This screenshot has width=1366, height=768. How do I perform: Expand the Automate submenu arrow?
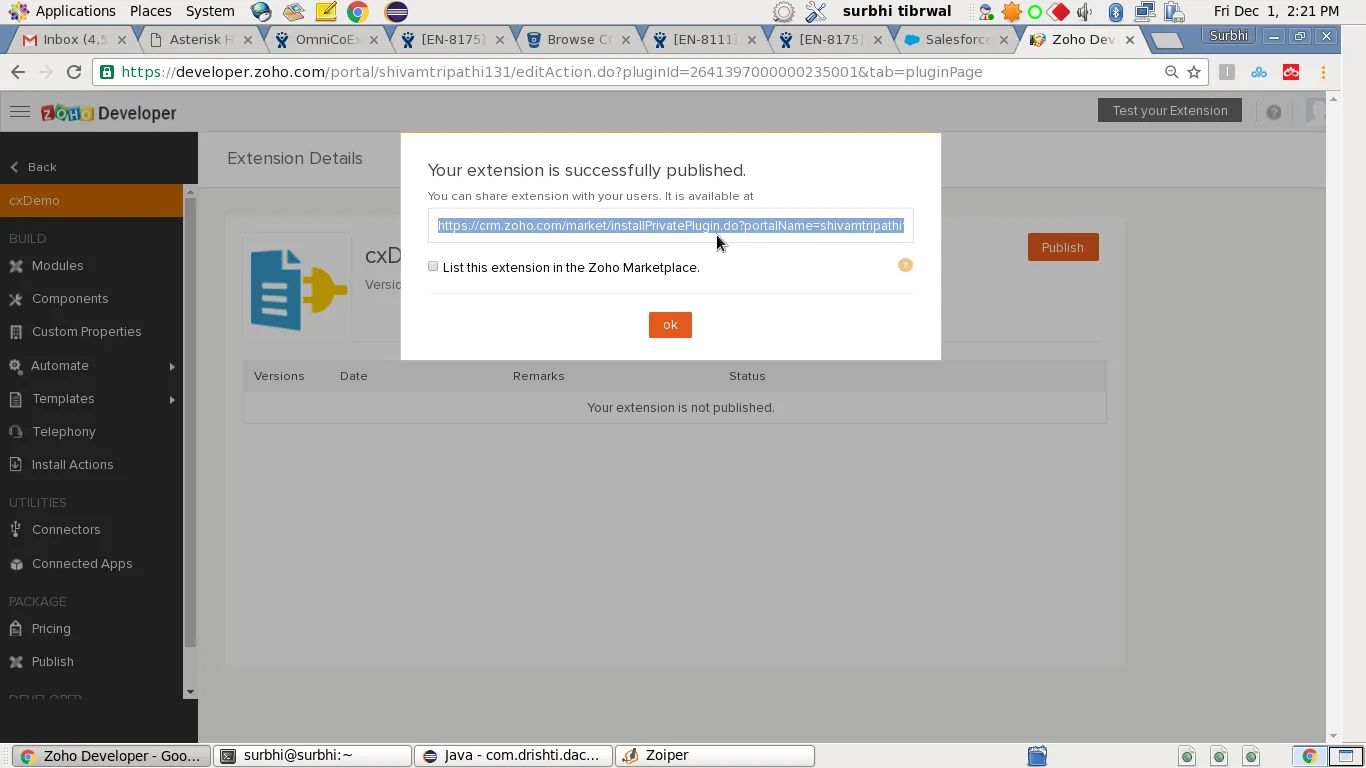(172, 366)
